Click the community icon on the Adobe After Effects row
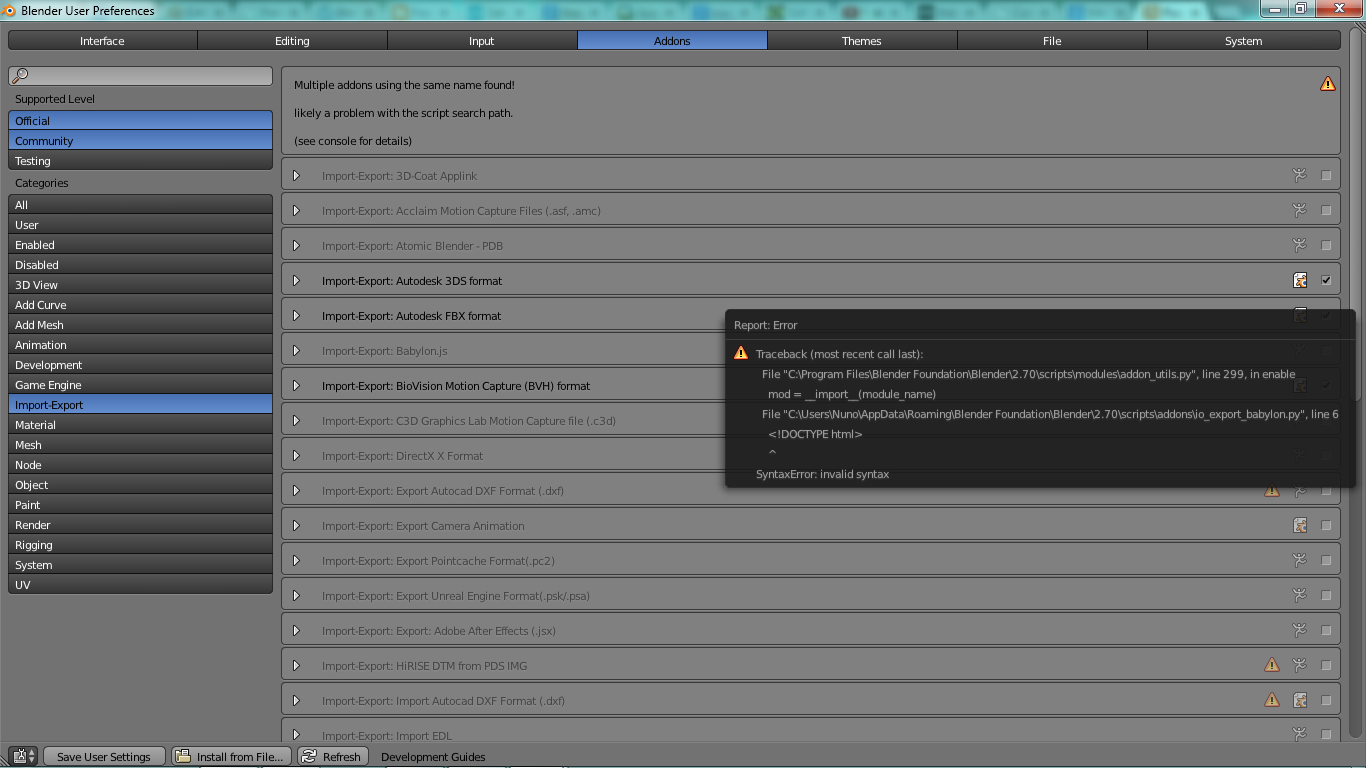The height and width of the screenshot is (768, 1366). point(1299,631)
